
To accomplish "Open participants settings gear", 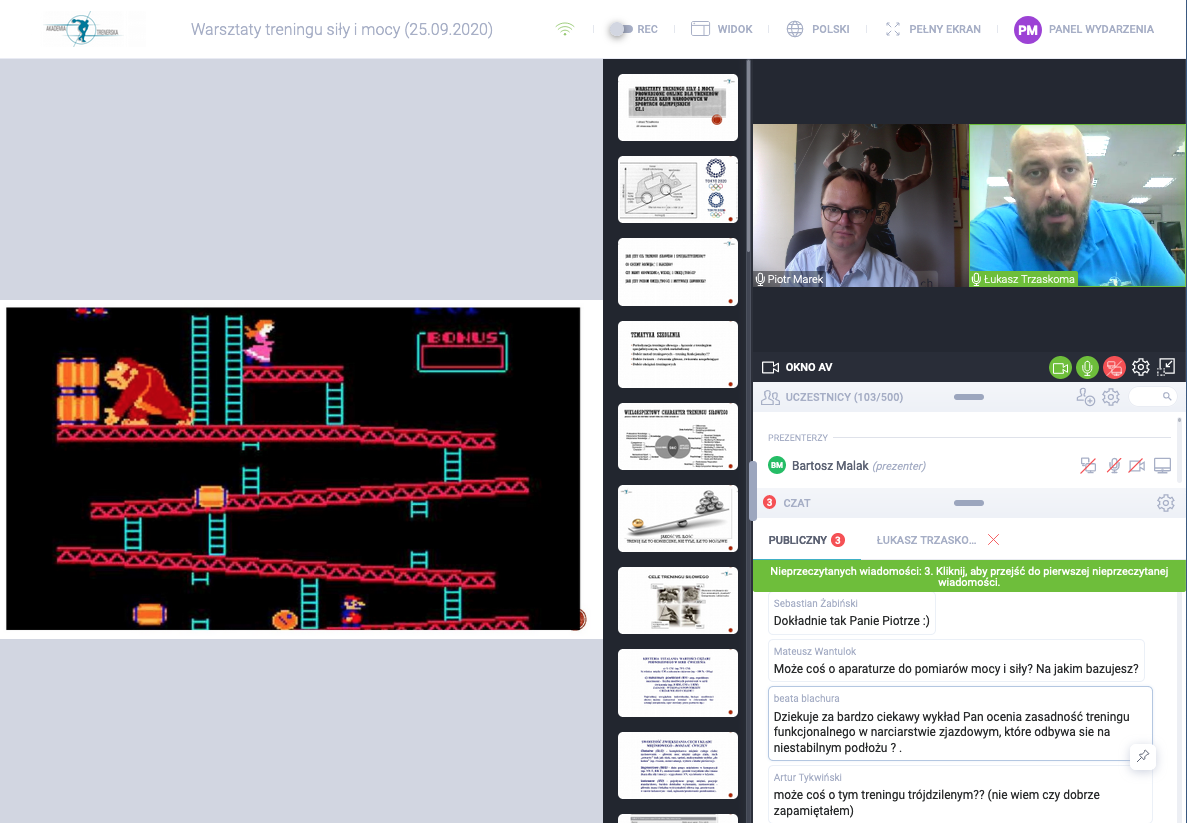I will (x=1110, y=397).
